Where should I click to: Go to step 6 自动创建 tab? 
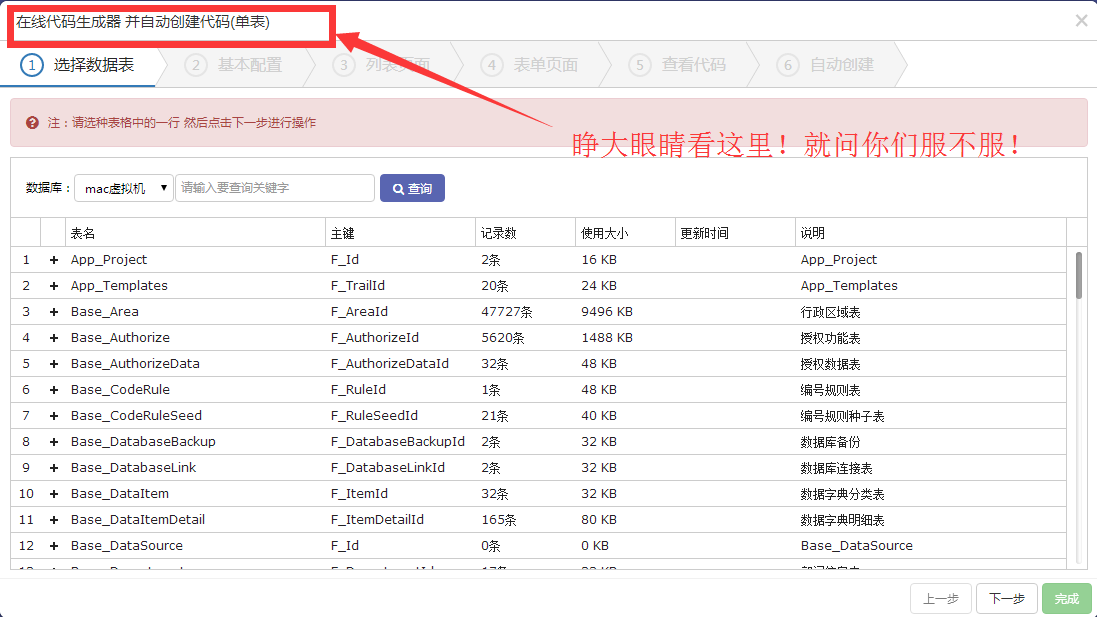(828, 65)
